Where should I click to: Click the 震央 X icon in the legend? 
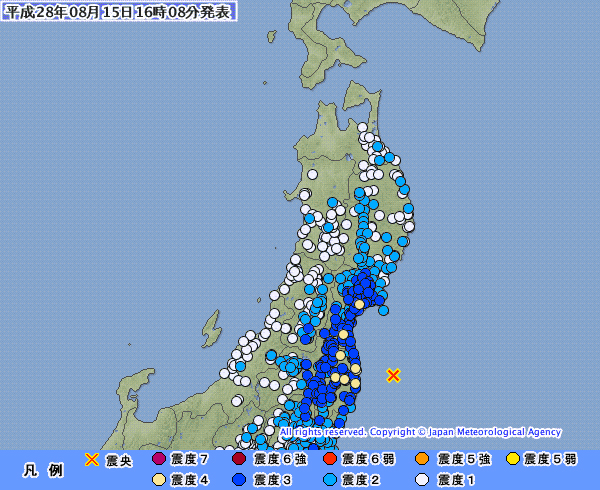(91, 459)
